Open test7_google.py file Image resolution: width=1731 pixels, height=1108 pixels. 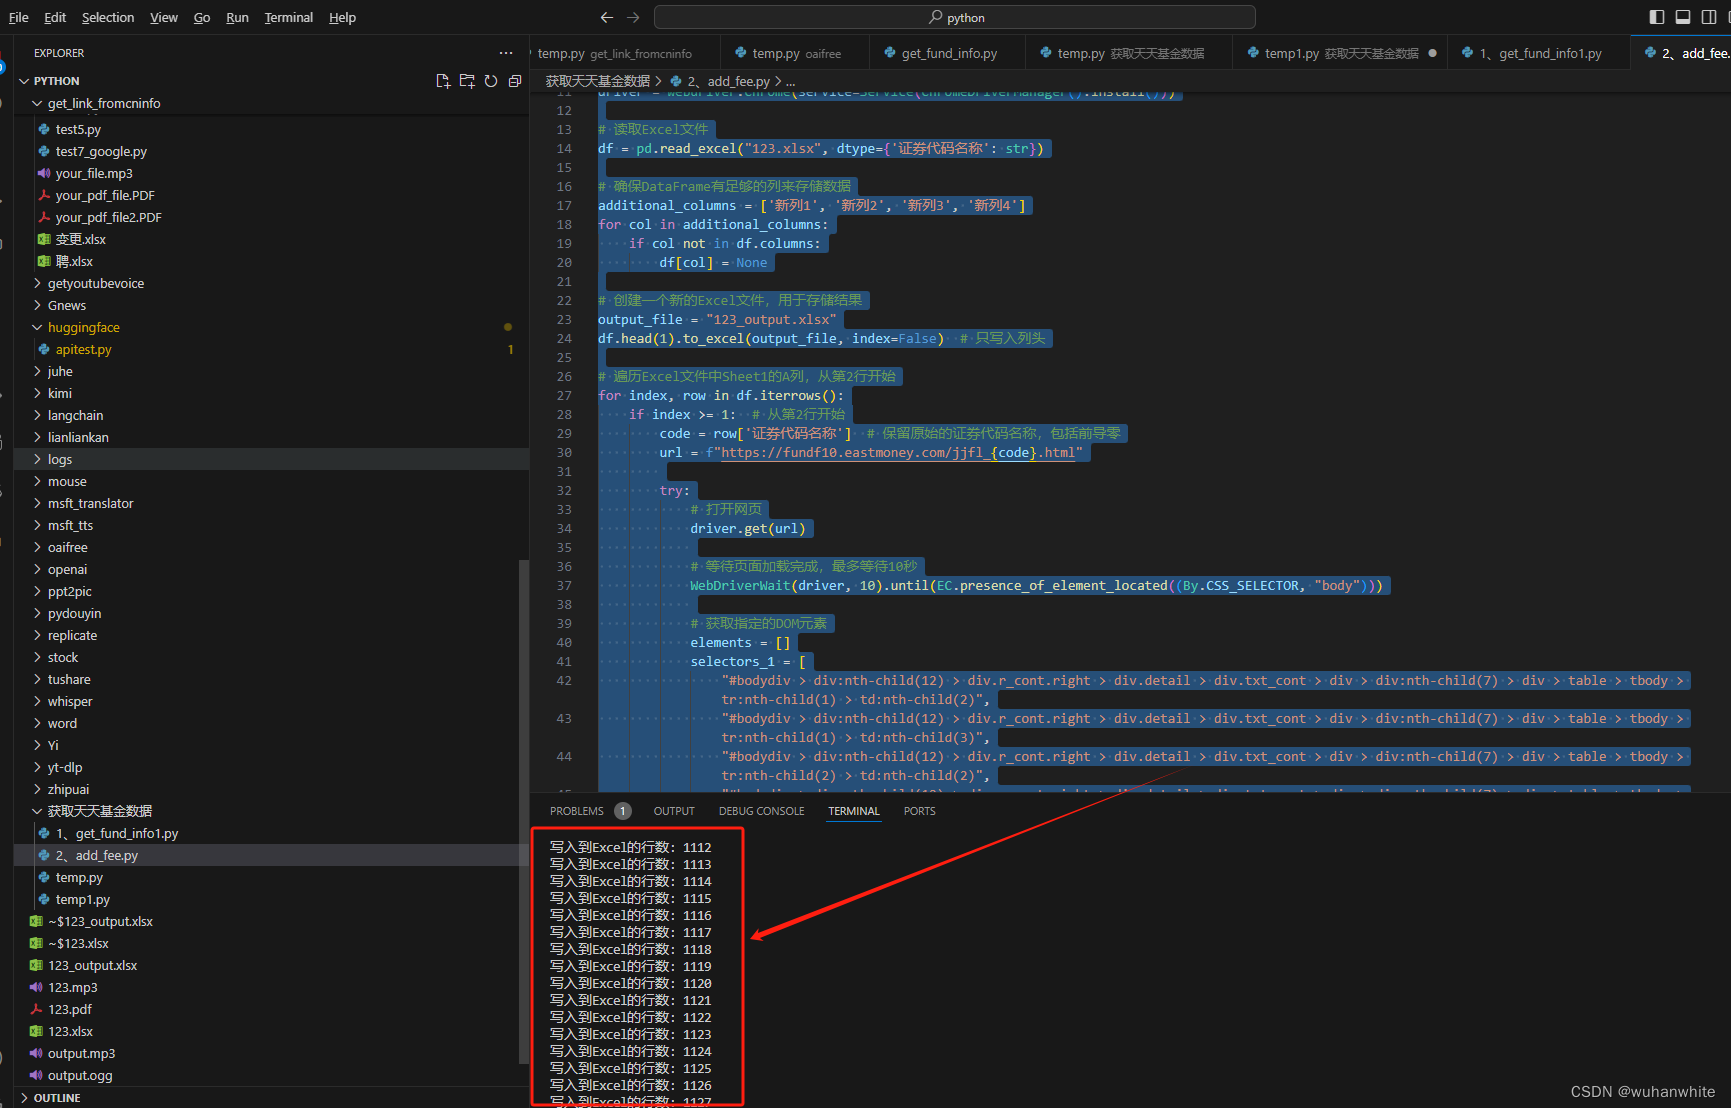[x=101, y=151]
